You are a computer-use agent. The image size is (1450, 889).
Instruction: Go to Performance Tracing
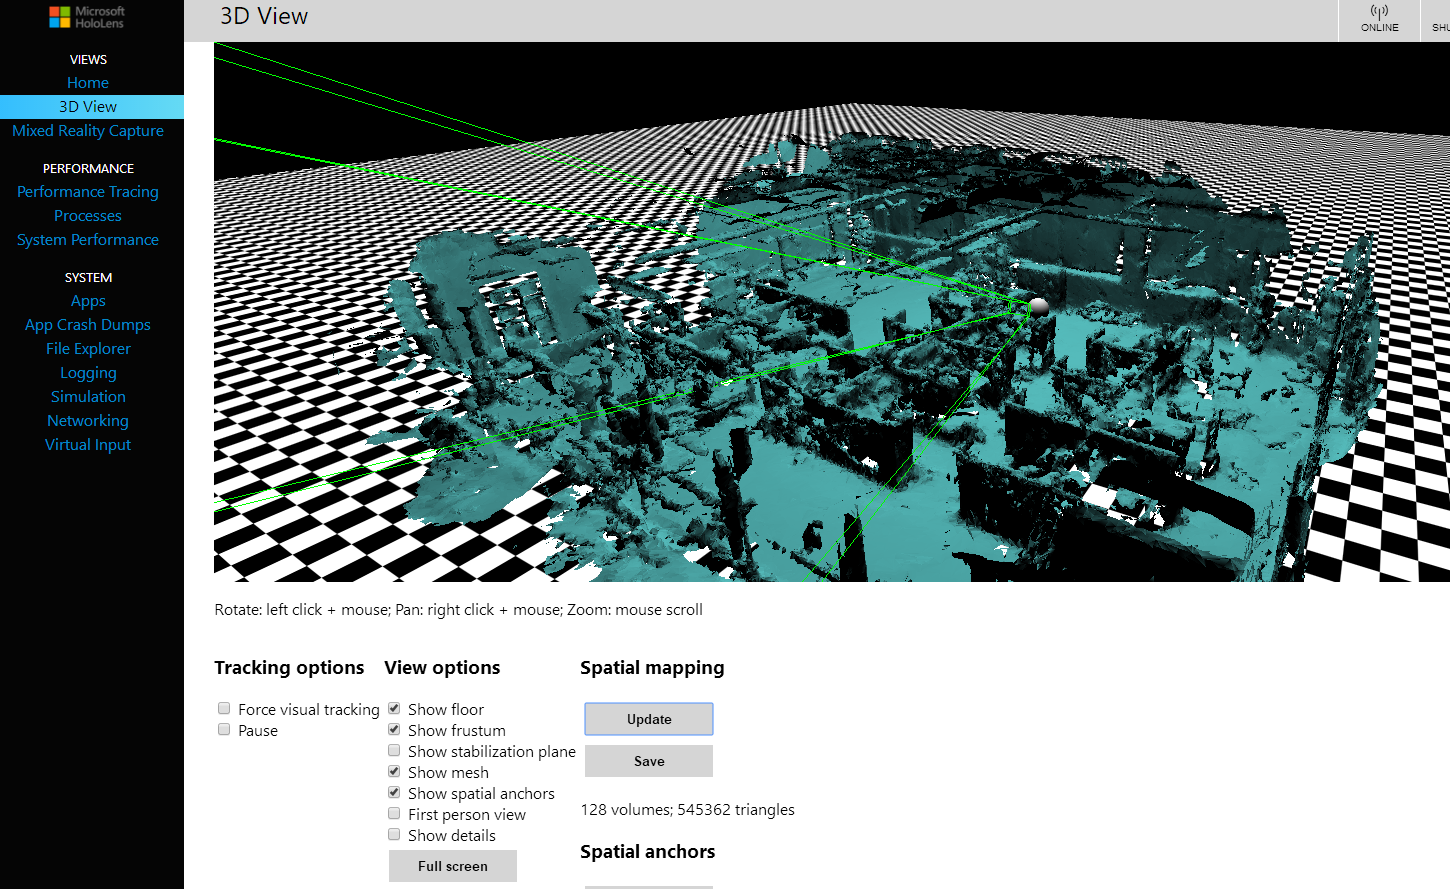click(x=88, y=192)
